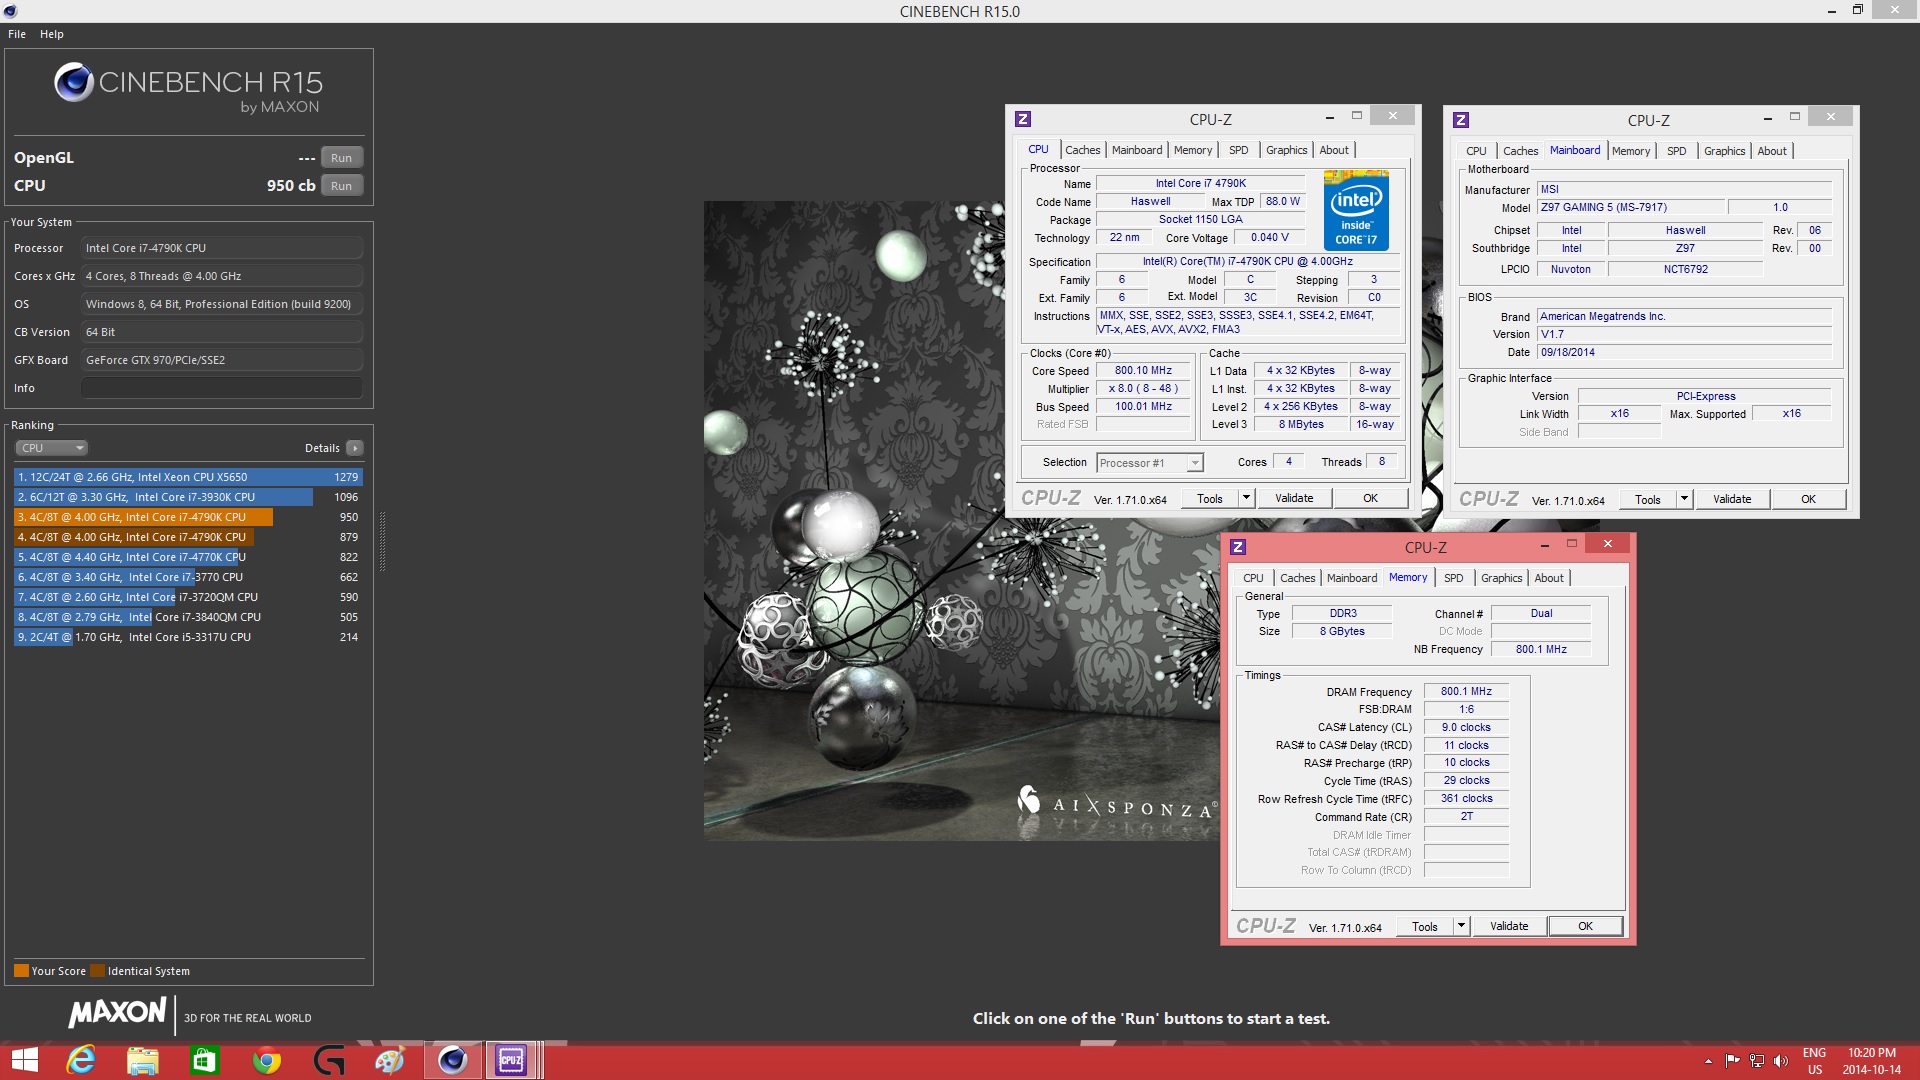The image size is (1920, 1080).
Task: Open SPD tab in first CPU-Z window
Action: (1238, 150)
